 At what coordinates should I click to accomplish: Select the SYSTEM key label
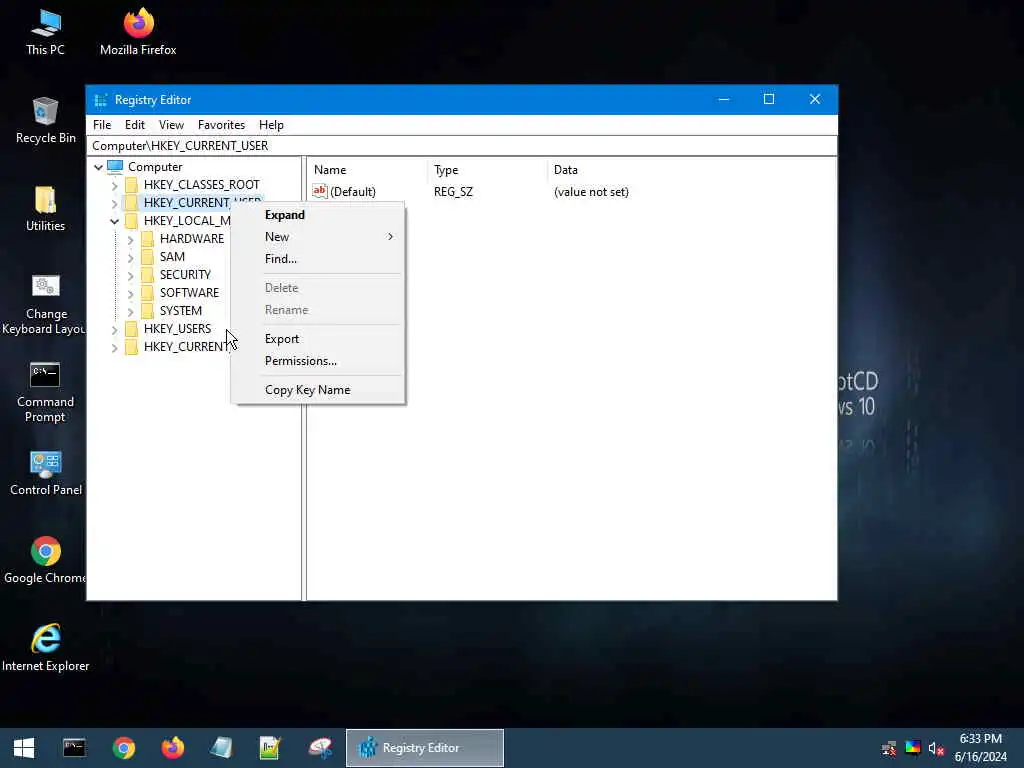point(180,311)
